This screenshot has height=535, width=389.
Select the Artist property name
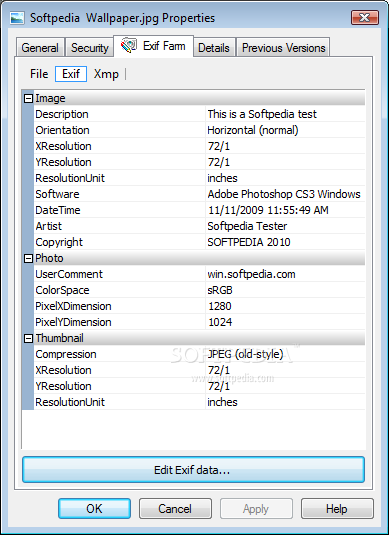[48, 226]
